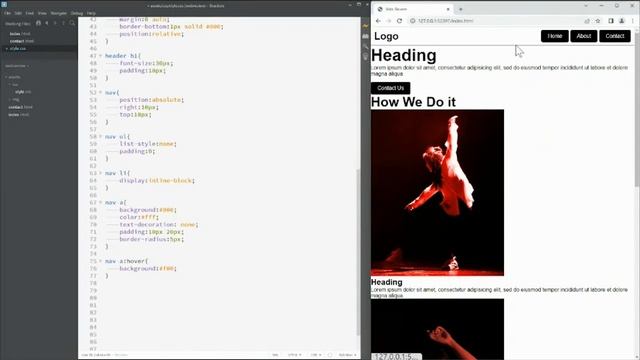The height and width of the screenshot is (360, 640).
Task: Open the Find menu in Brackets
Action: tap(29, 13)
